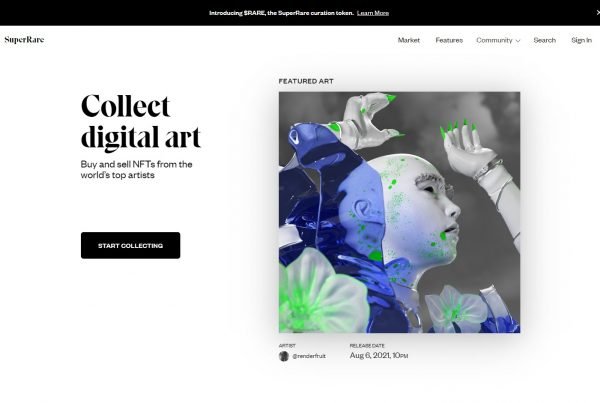Open the featured artwork image

click(x=399, y=212)
